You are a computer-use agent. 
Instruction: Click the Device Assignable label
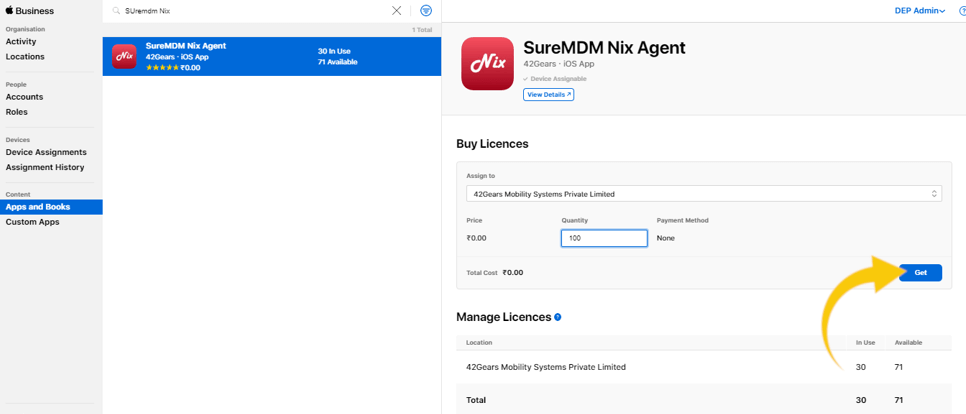pyautogui.click(x=554, y=79)
